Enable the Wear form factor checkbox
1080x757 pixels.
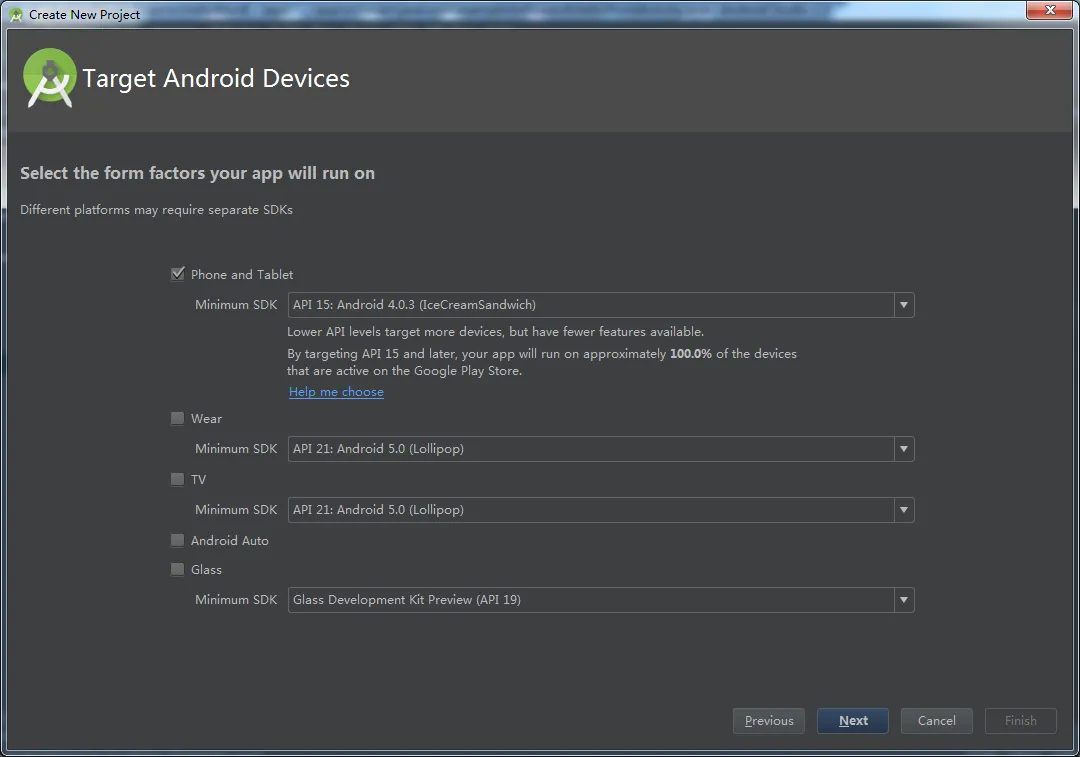(x=178, y=419)
